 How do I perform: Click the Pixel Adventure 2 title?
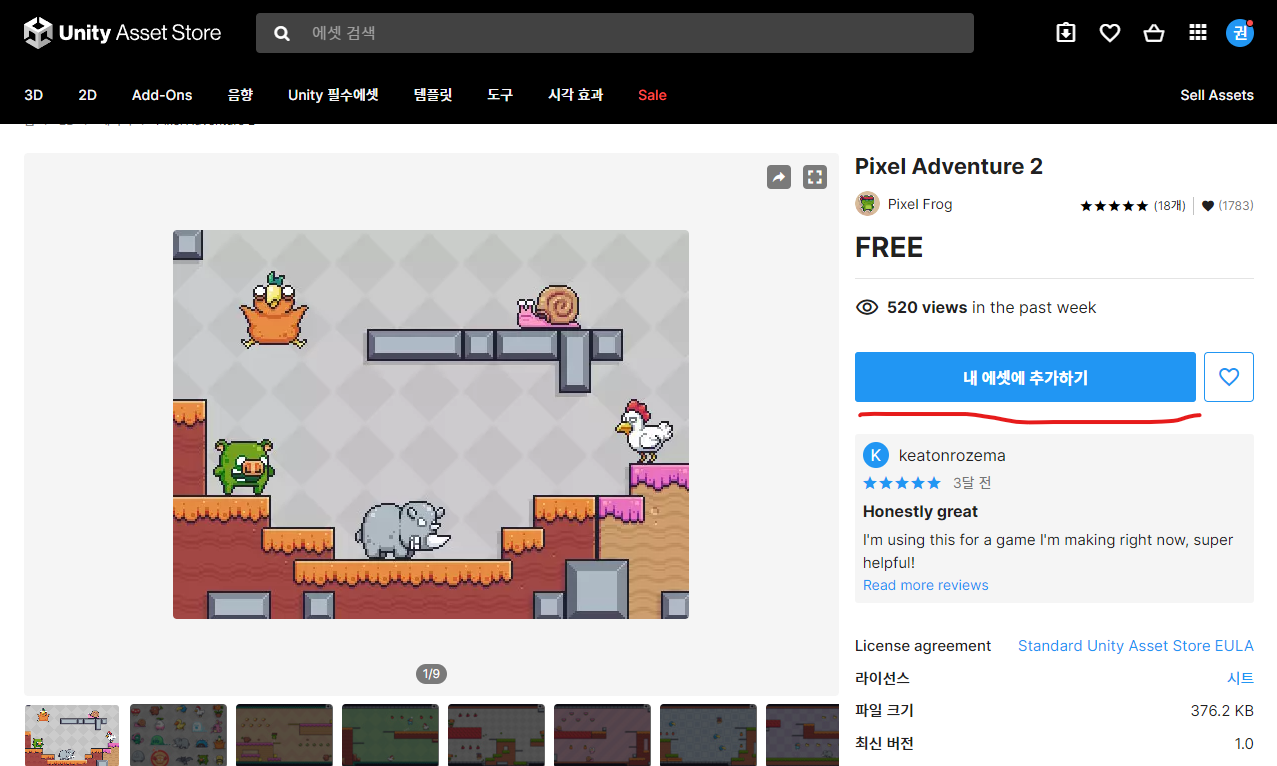[x=949, y=167]
